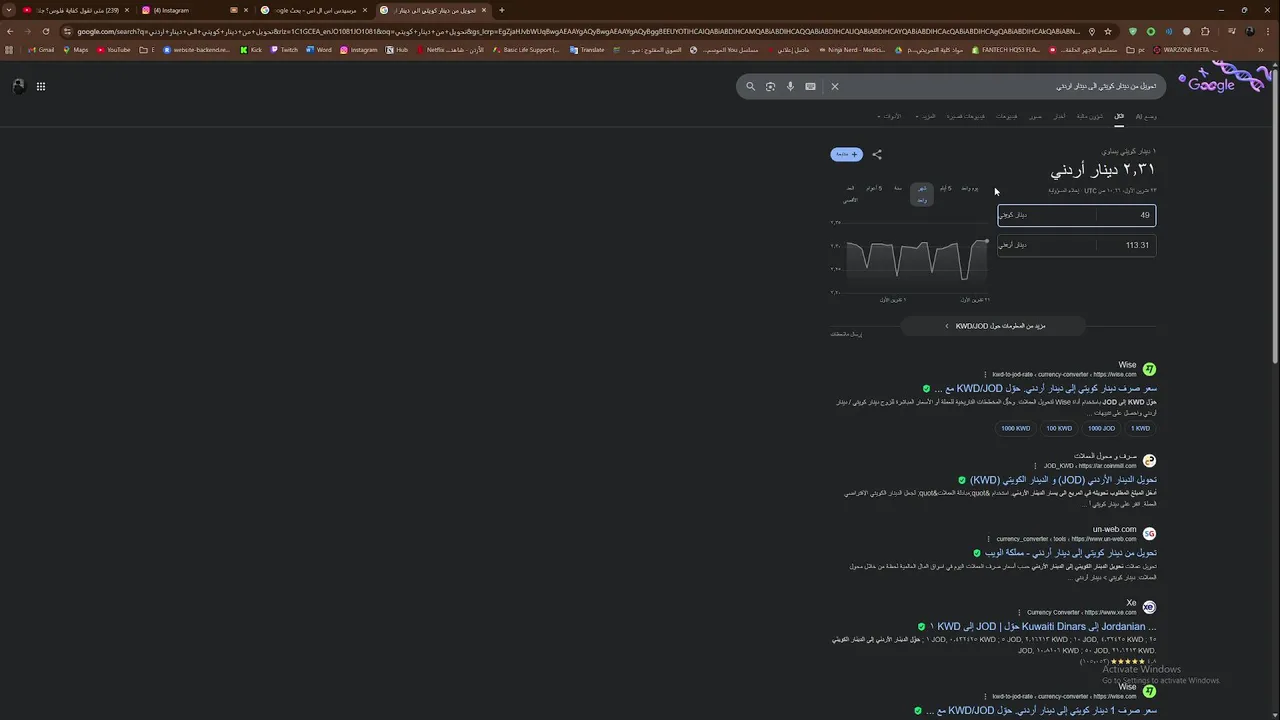
Task: Open the YouTube bookmark
Action: (x=114, y=49)
